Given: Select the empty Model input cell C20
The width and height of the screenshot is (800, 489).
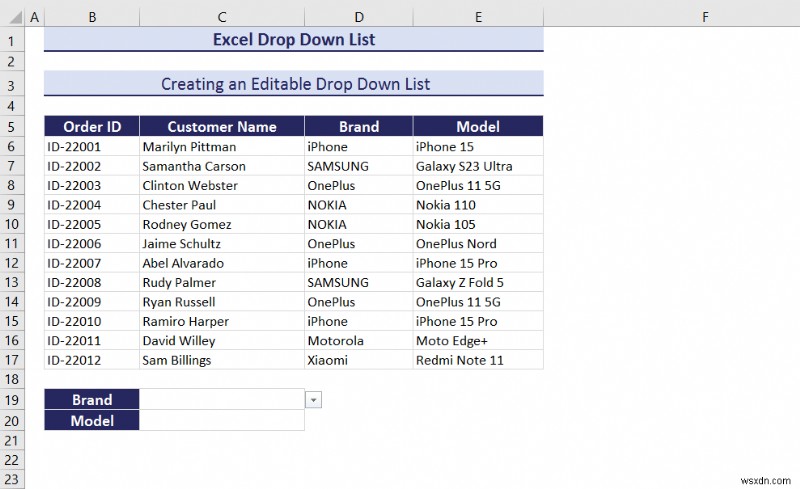Looking at the screenshot, I should (222, 420).
